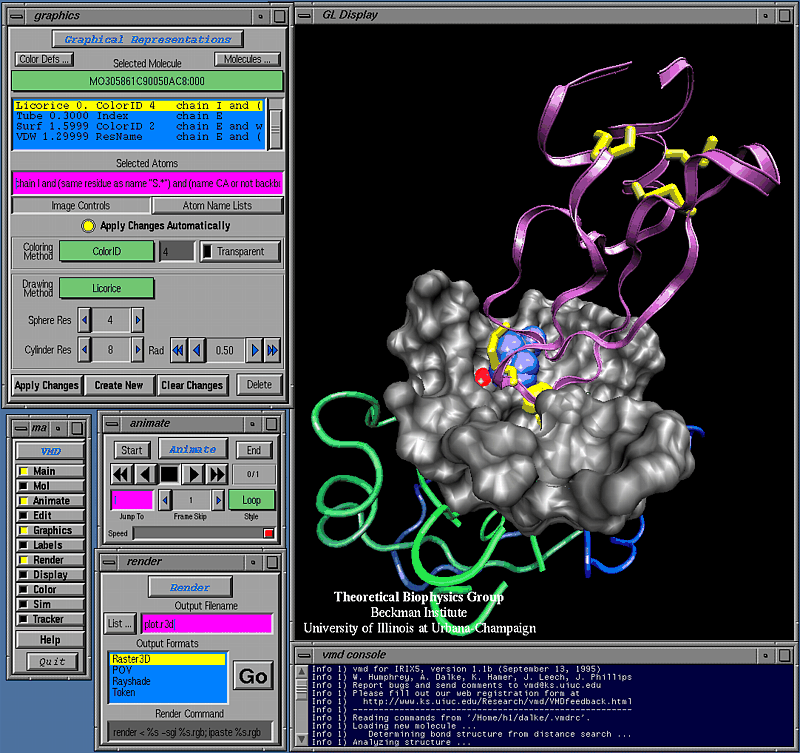The image size is (800, 753).
Task: Click the rewind-to-start double arrow in animate
Action: pos(122,474)
